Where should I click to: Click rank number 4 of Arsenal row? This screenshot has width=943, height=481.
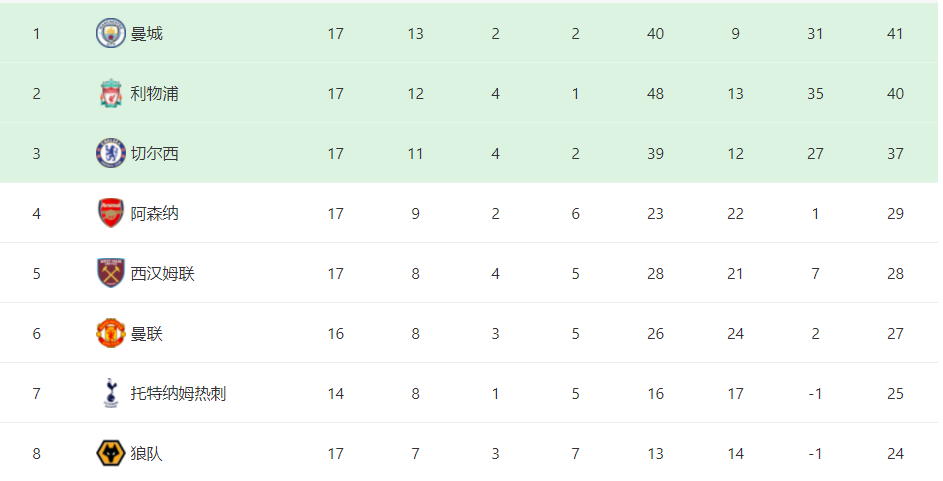click(37, 214)
